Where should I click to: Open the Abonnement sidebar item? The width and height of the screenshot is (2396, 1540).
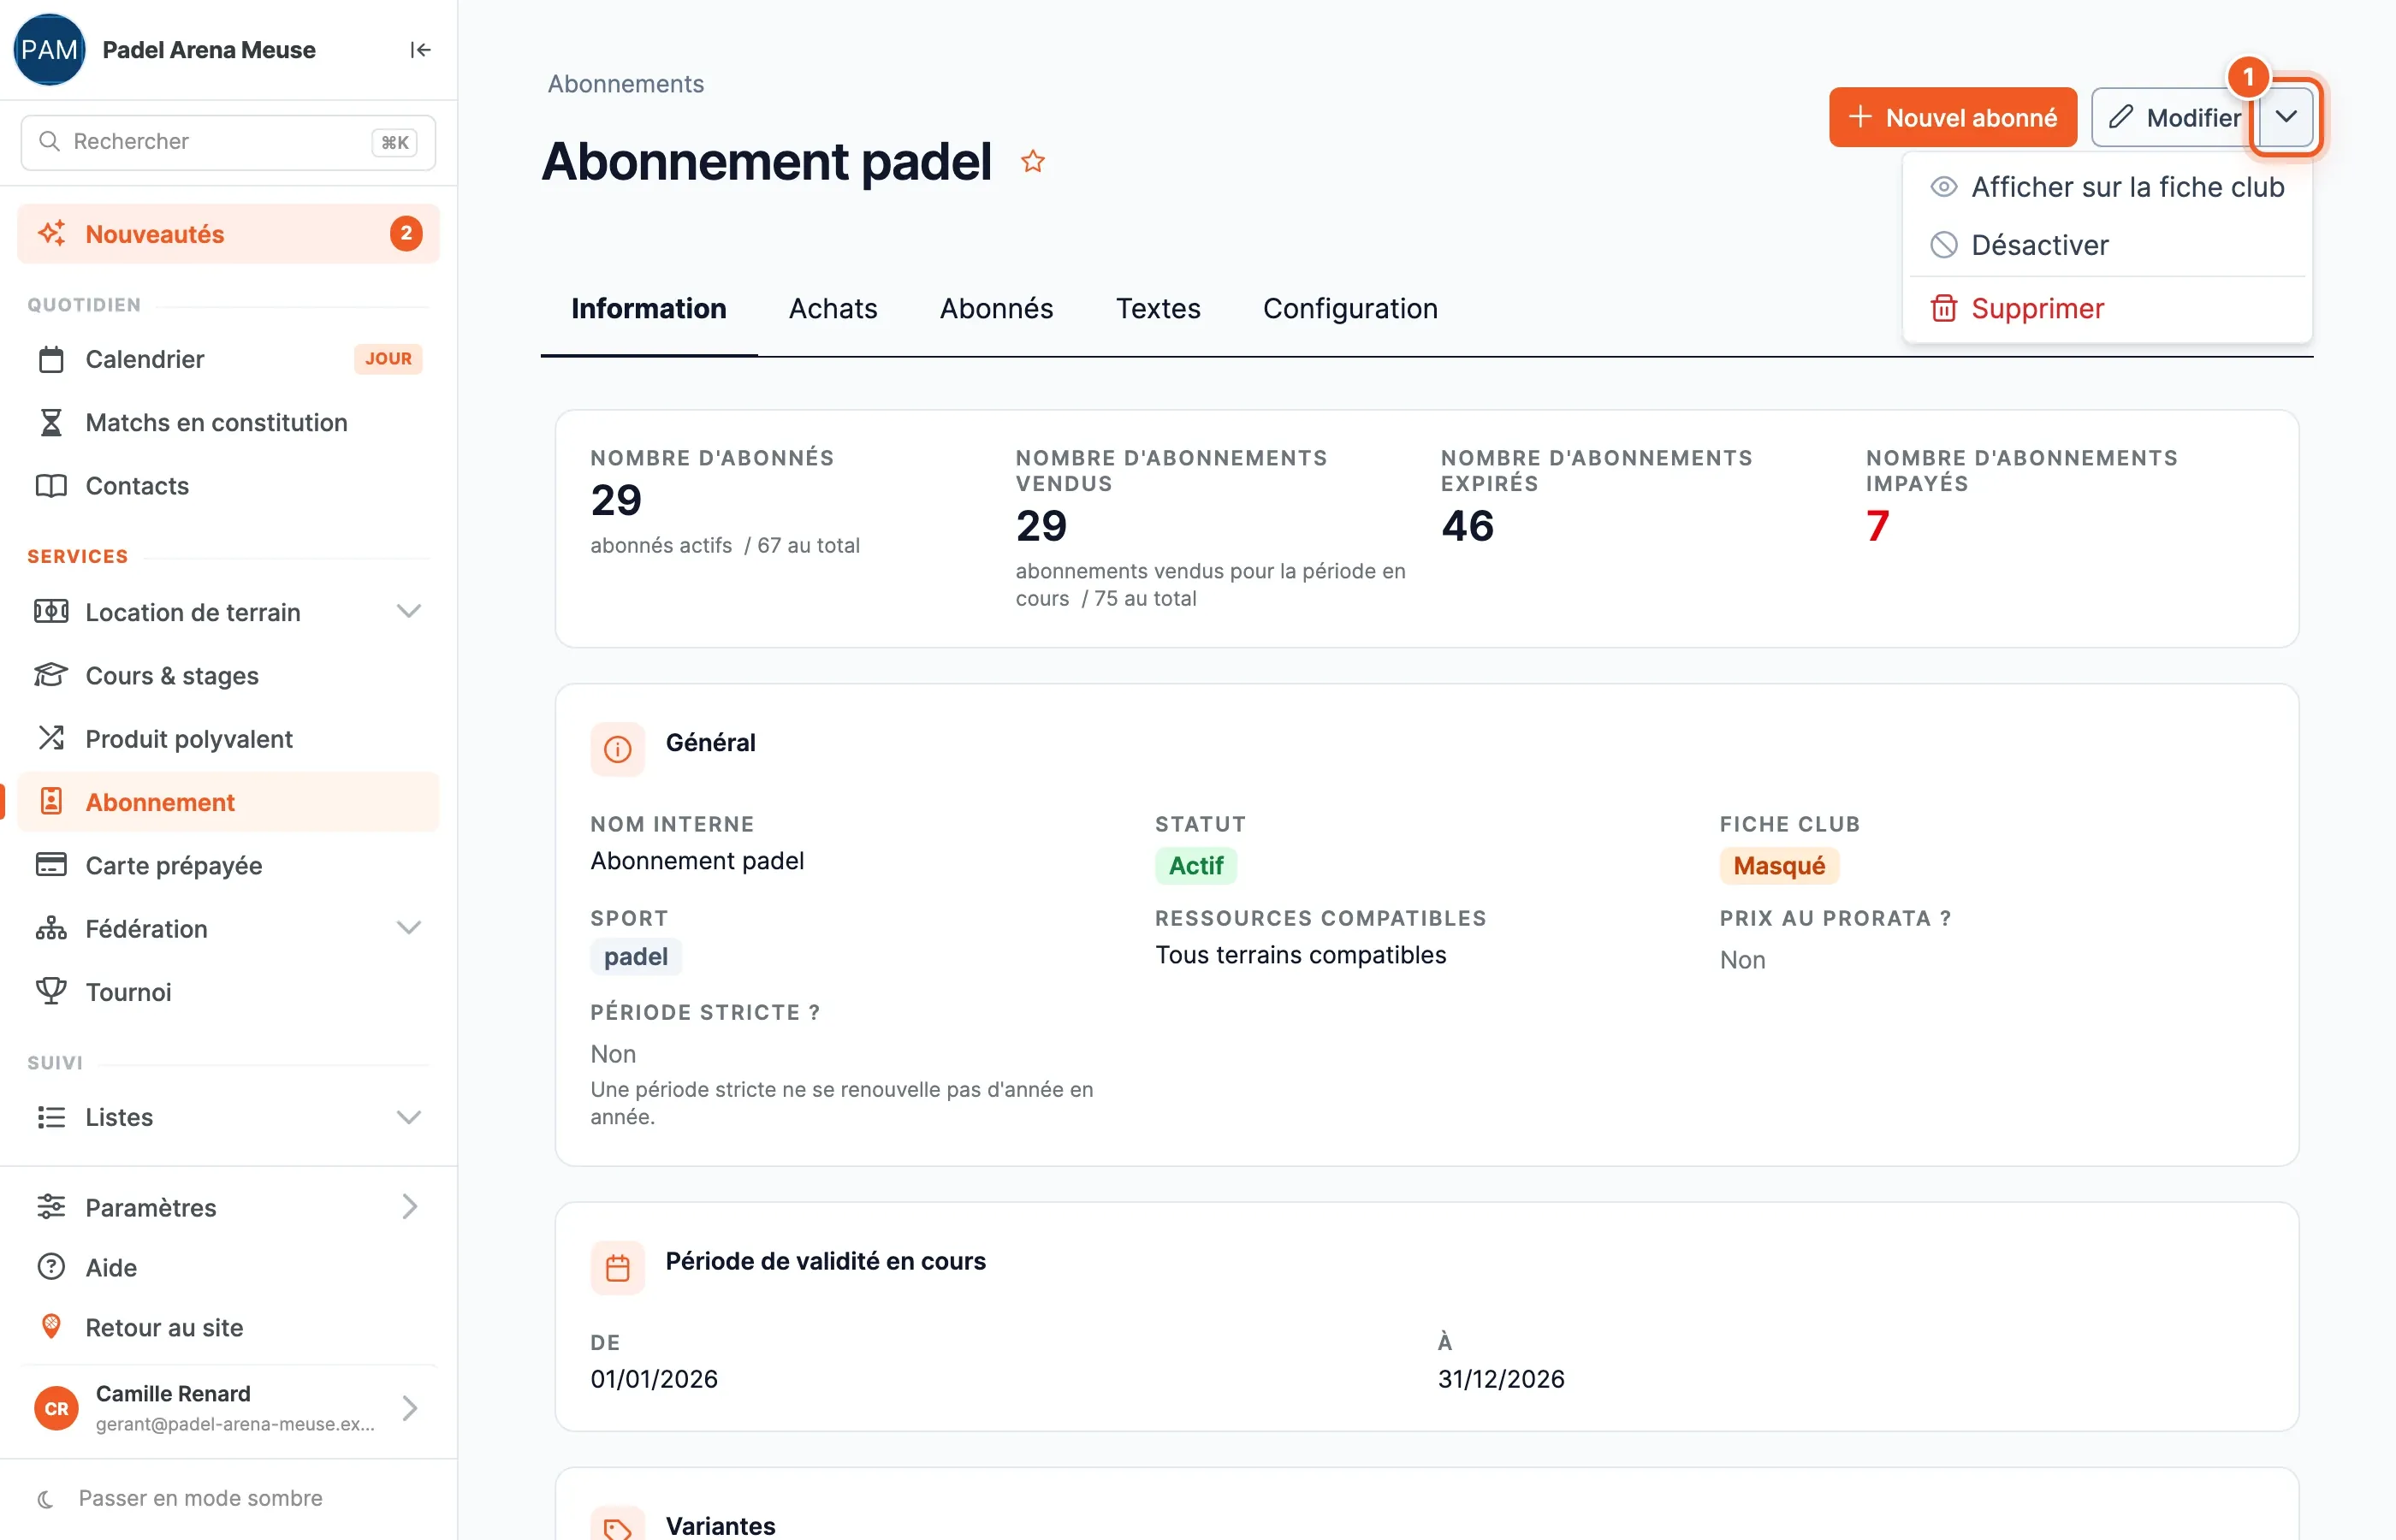pyautogui.click(x=228, y=801)
